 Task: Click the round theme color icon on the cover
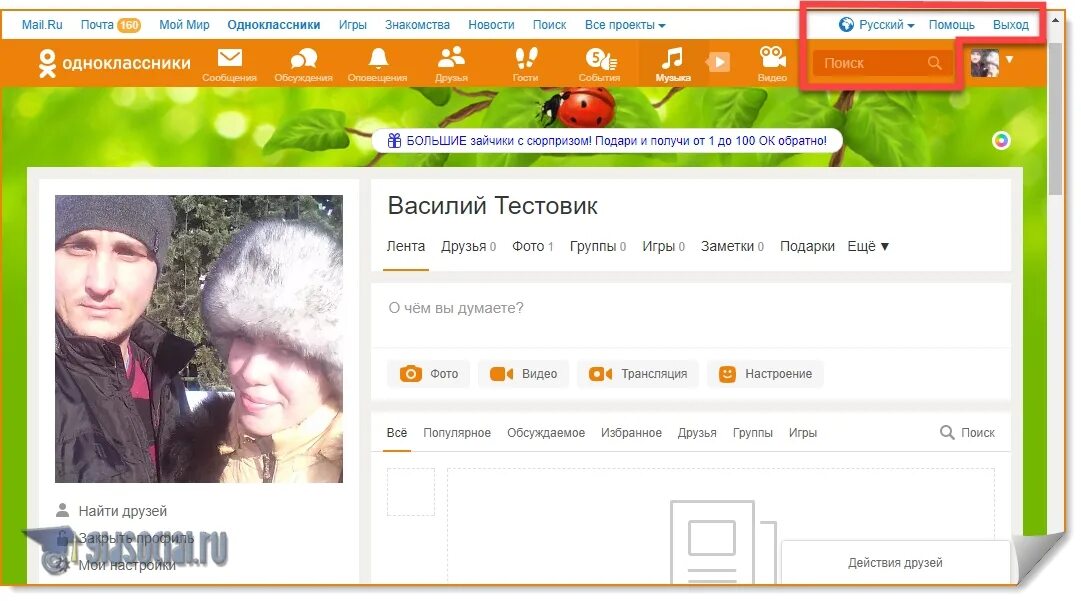coord(1001,141)
